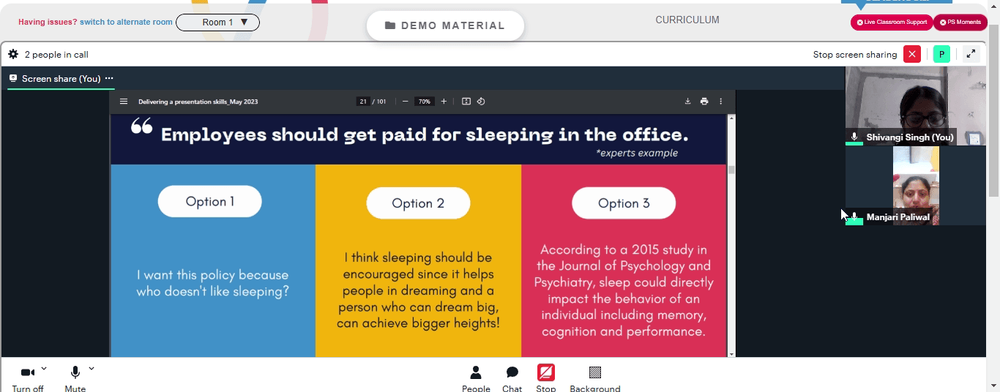Click 'Stop screen sharing' label
The height and width of the screenshot is (392, 1000).
(x=855, y=55)
